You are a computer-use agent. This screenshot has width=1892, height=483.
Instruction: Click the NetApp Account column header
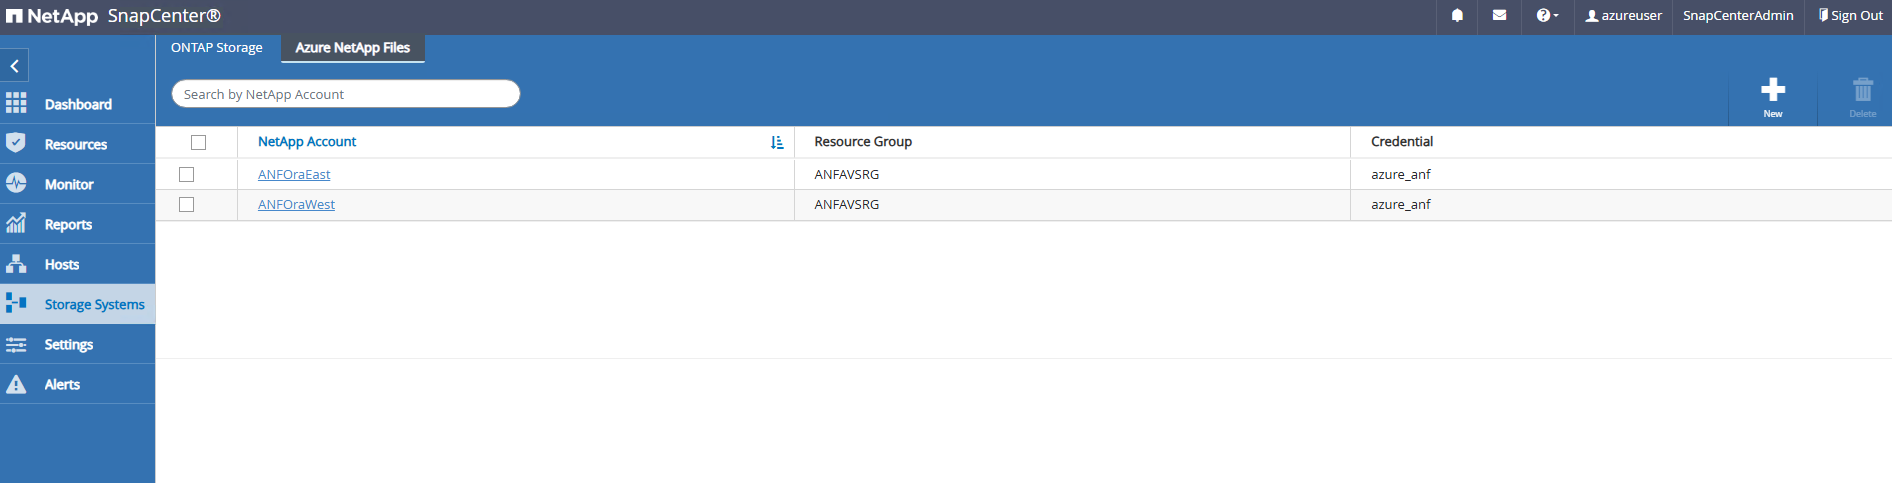pos(307,142)
